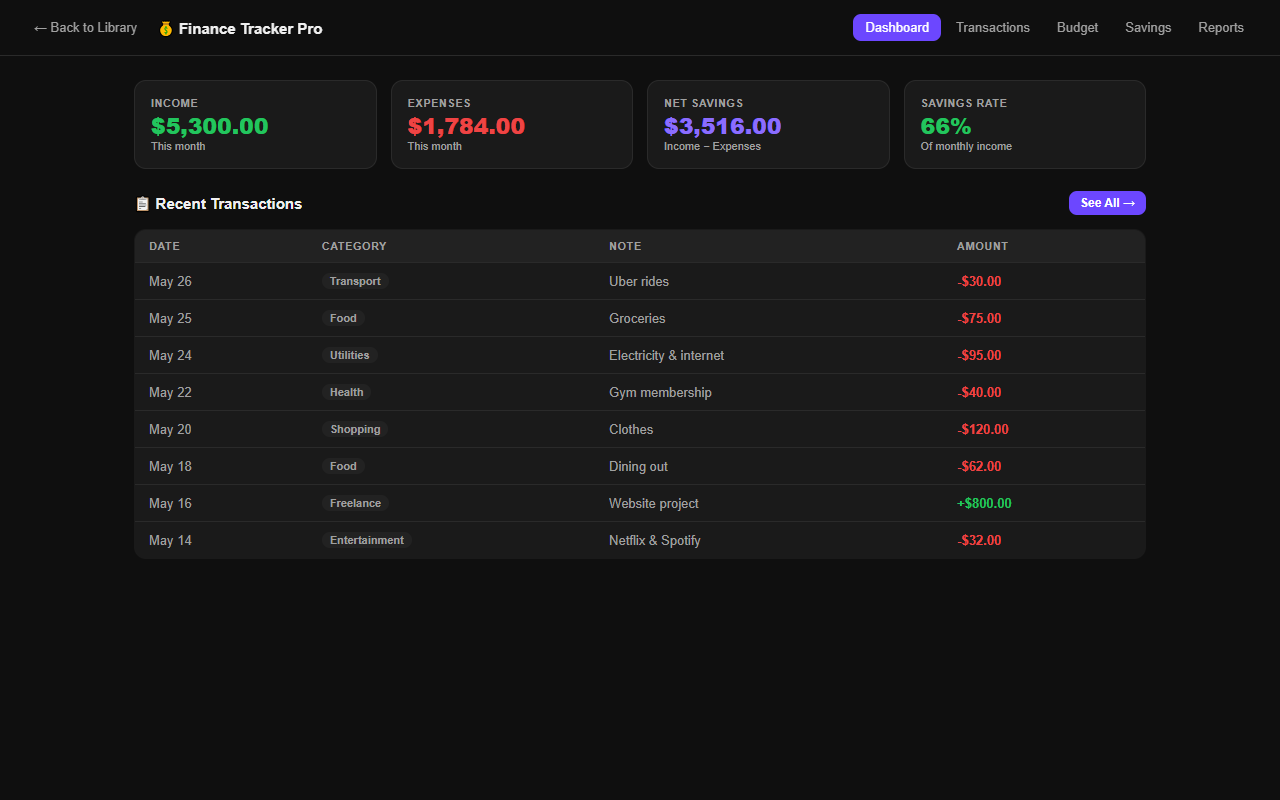Click the -$95.00 amount
This screenshot has width=1280, height=800.
click(979, 355)
